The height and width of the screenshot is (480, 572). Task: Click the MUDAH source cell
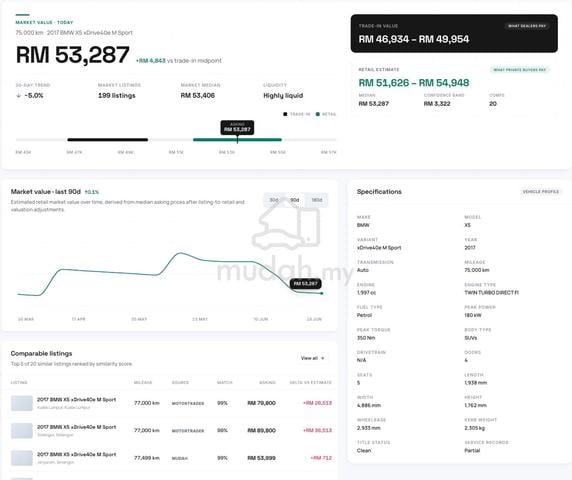[x=180, y=458]
